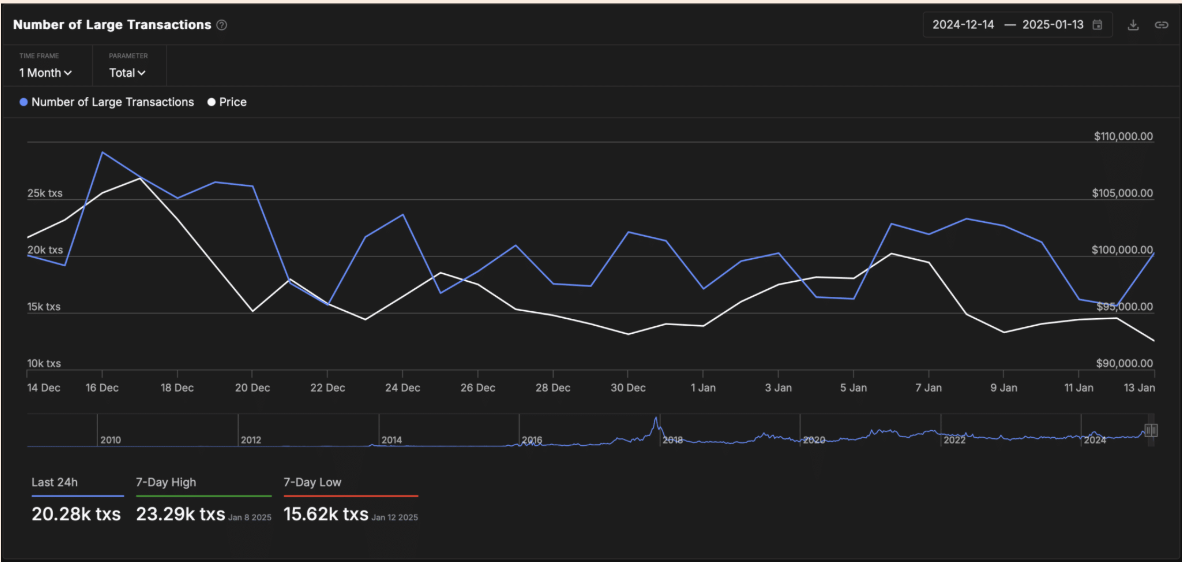This screenshot has height=562, width=1182.
Task: Click the end date 2025-01-13
Action: [x=1052, y=25]
